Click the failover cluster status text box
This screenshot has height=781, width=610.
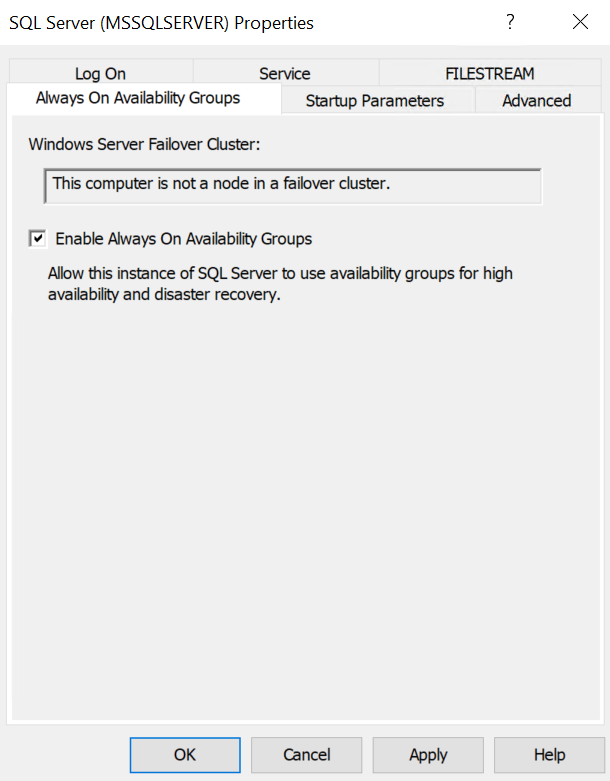click(x=292, y=186)
